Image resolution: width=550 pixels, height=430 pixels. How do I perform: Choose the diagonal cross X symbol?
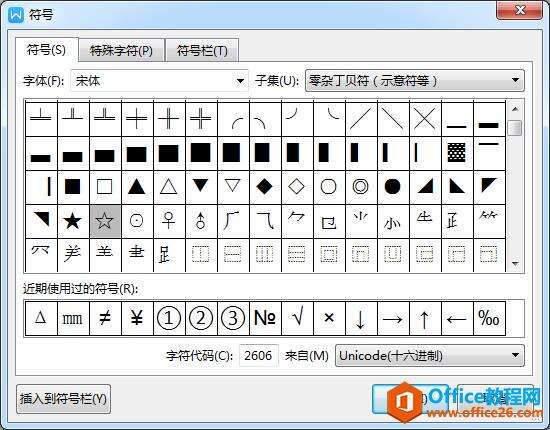coord(424,119)
